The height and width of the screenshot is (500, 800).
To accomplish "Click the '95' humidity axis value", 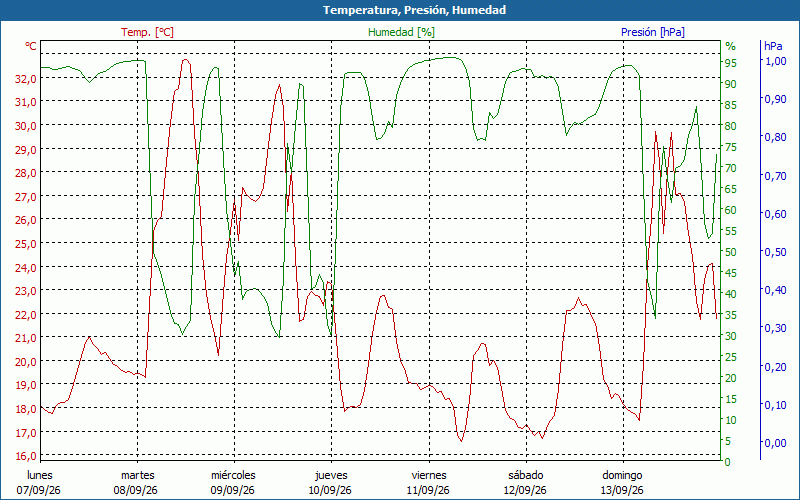I will pos(731,63).
